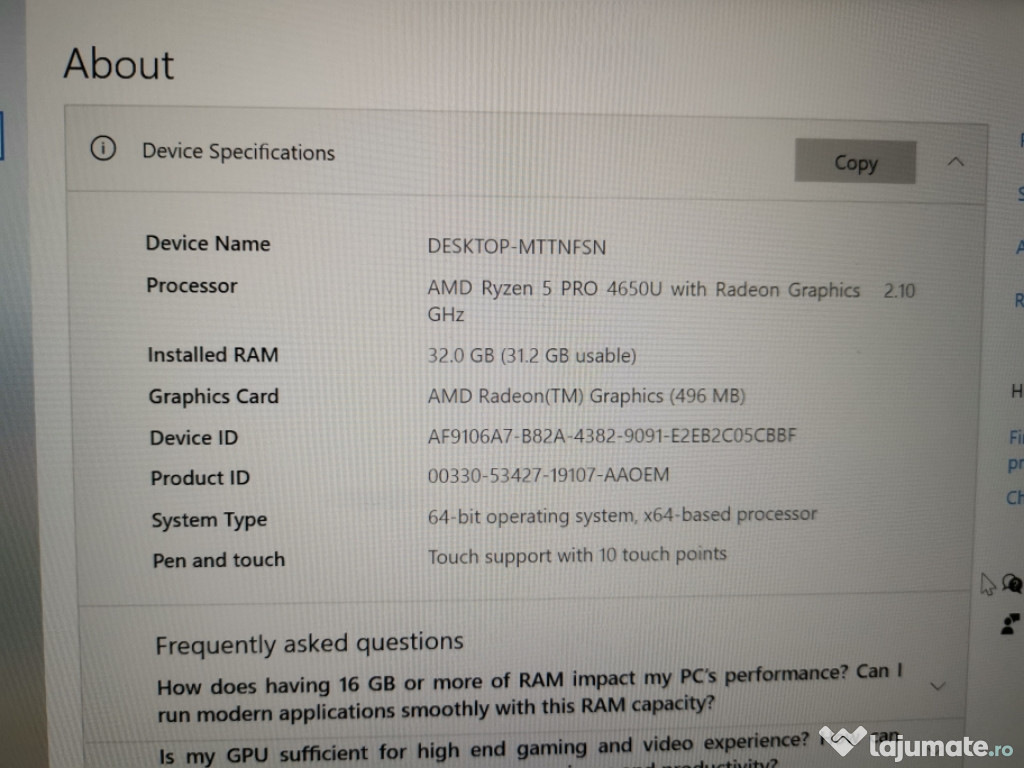Click the Frequently asked questions heading
The image size is (1024, 768).
pos(309,644)
